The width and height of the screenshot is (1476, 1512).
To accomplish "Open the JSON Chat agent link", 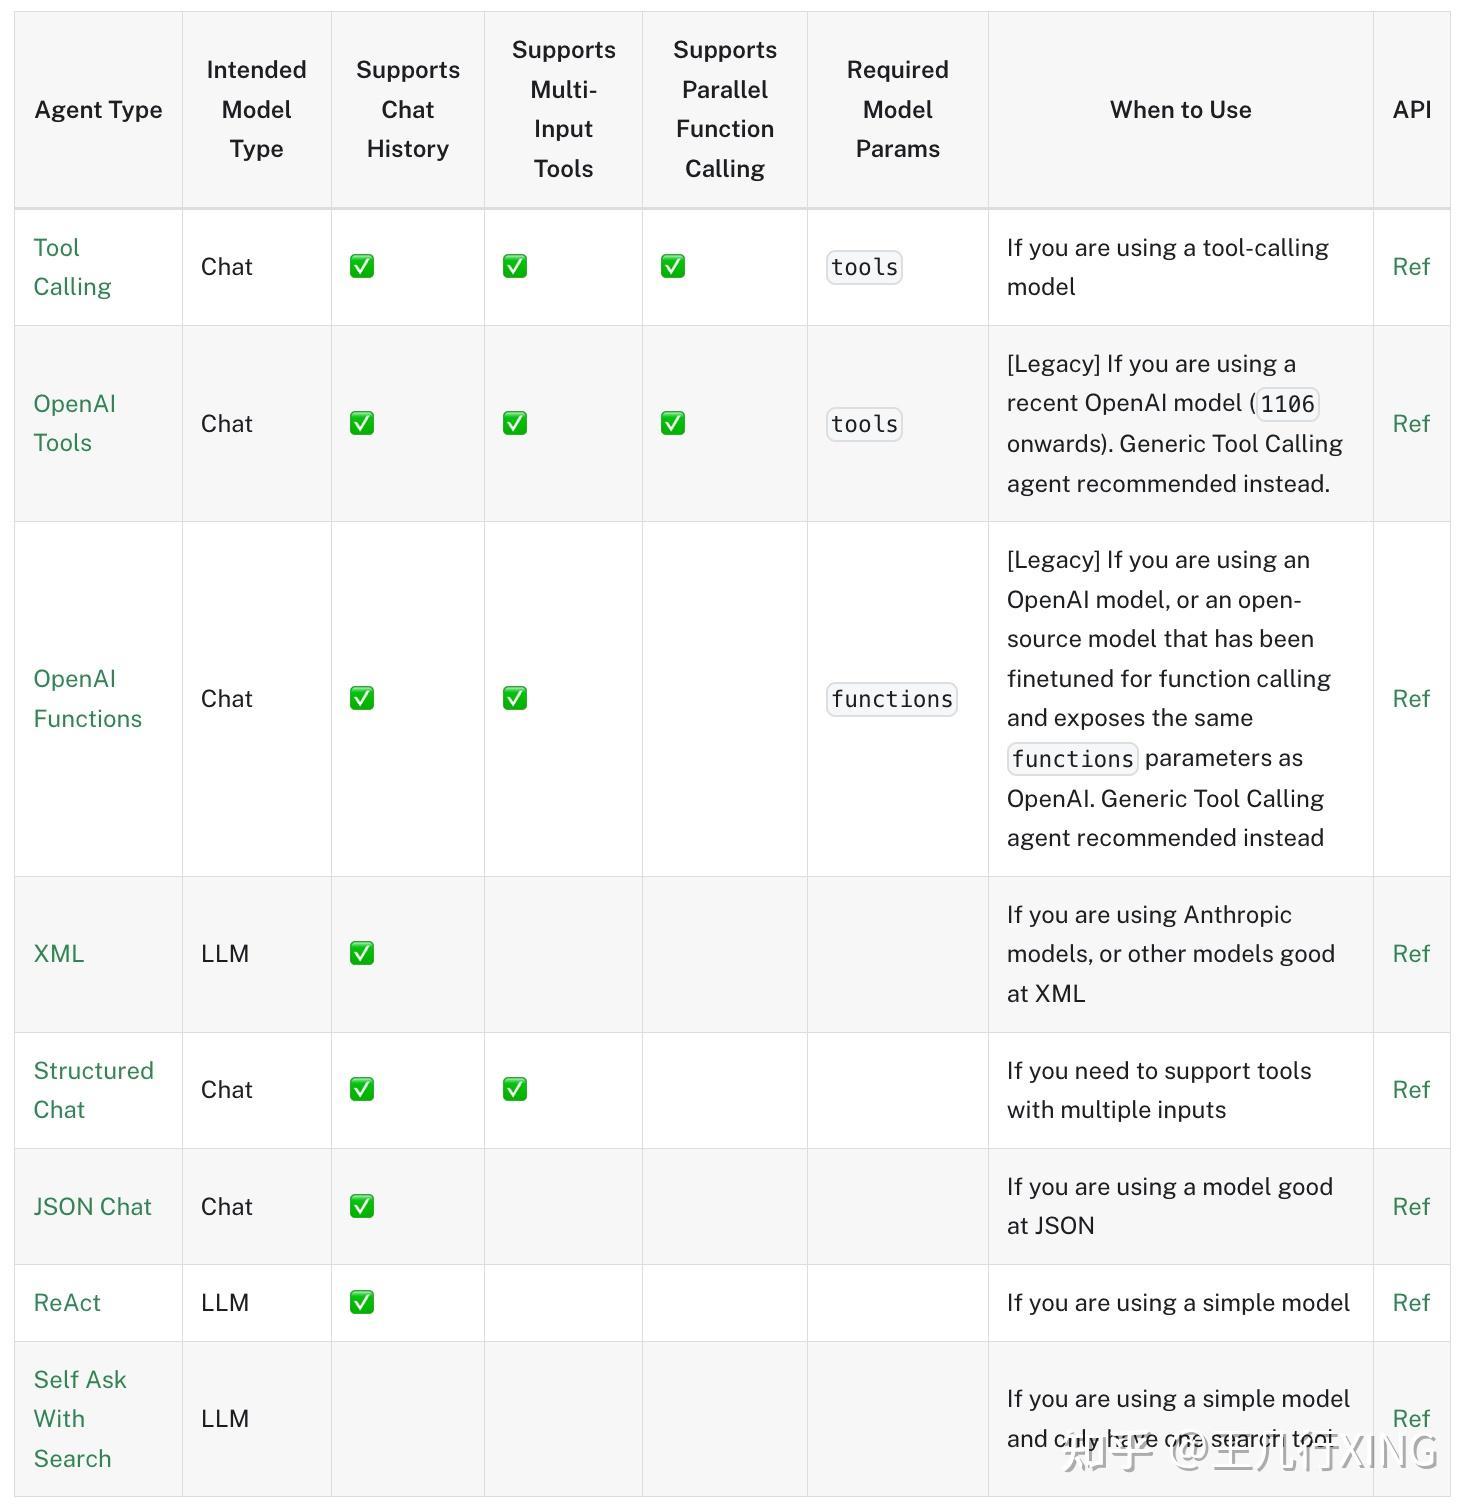I will (92, 1206).
